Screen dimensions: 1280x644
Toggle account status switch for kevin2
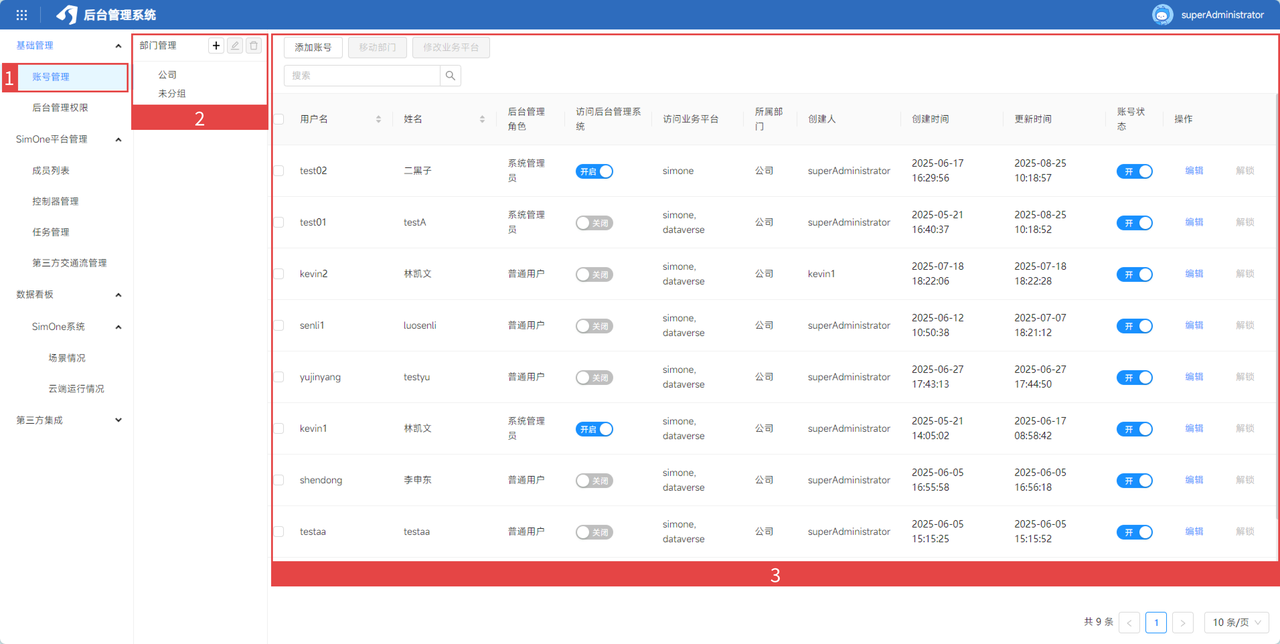[x=1134, y=274]
